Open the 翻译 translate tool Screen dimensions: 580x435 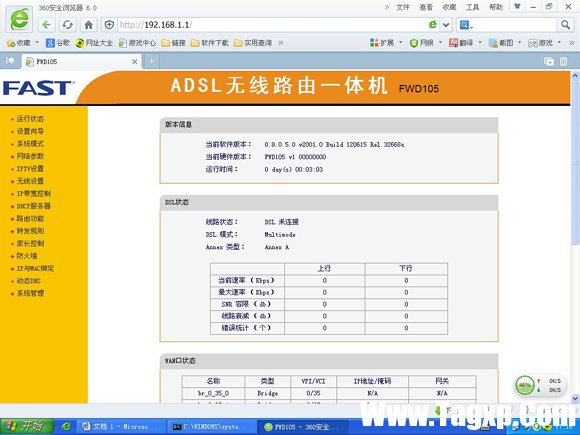(461, 43)
